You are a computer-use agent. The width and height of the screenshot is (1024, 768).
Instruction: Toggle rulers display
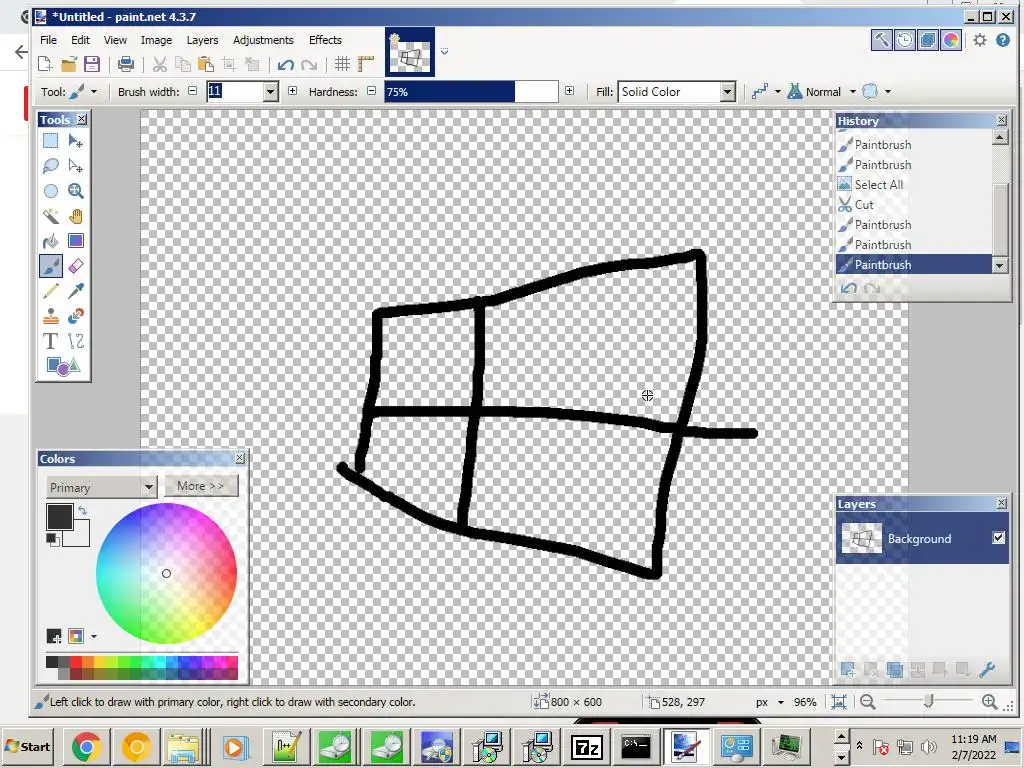coord(366,64)
